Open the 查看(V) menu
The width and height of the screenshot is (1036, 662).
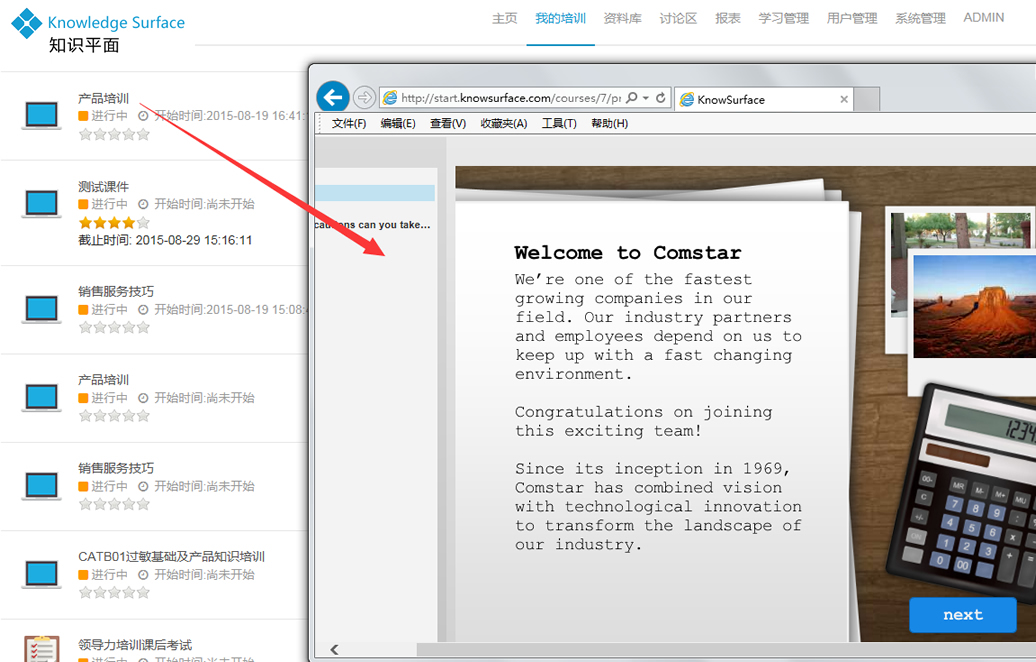[x=448, y=124]
